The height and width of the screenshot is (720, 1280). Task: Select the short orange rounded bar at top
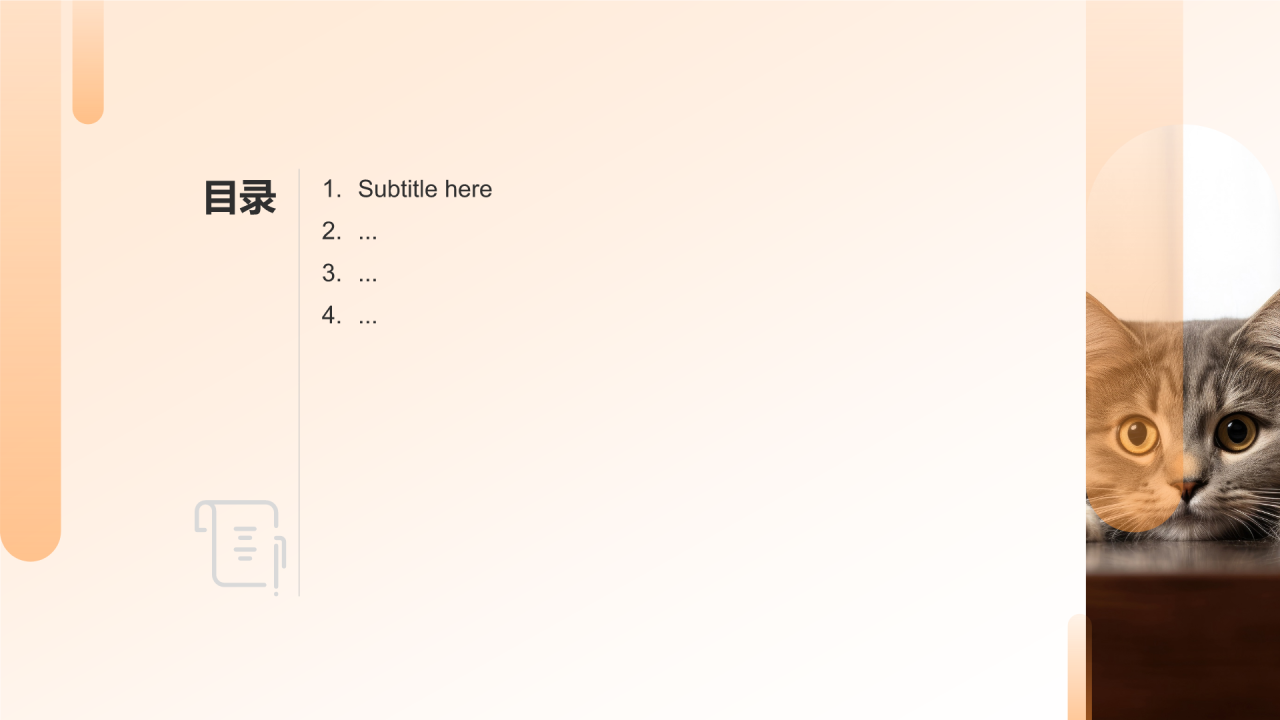pos(88,62)
